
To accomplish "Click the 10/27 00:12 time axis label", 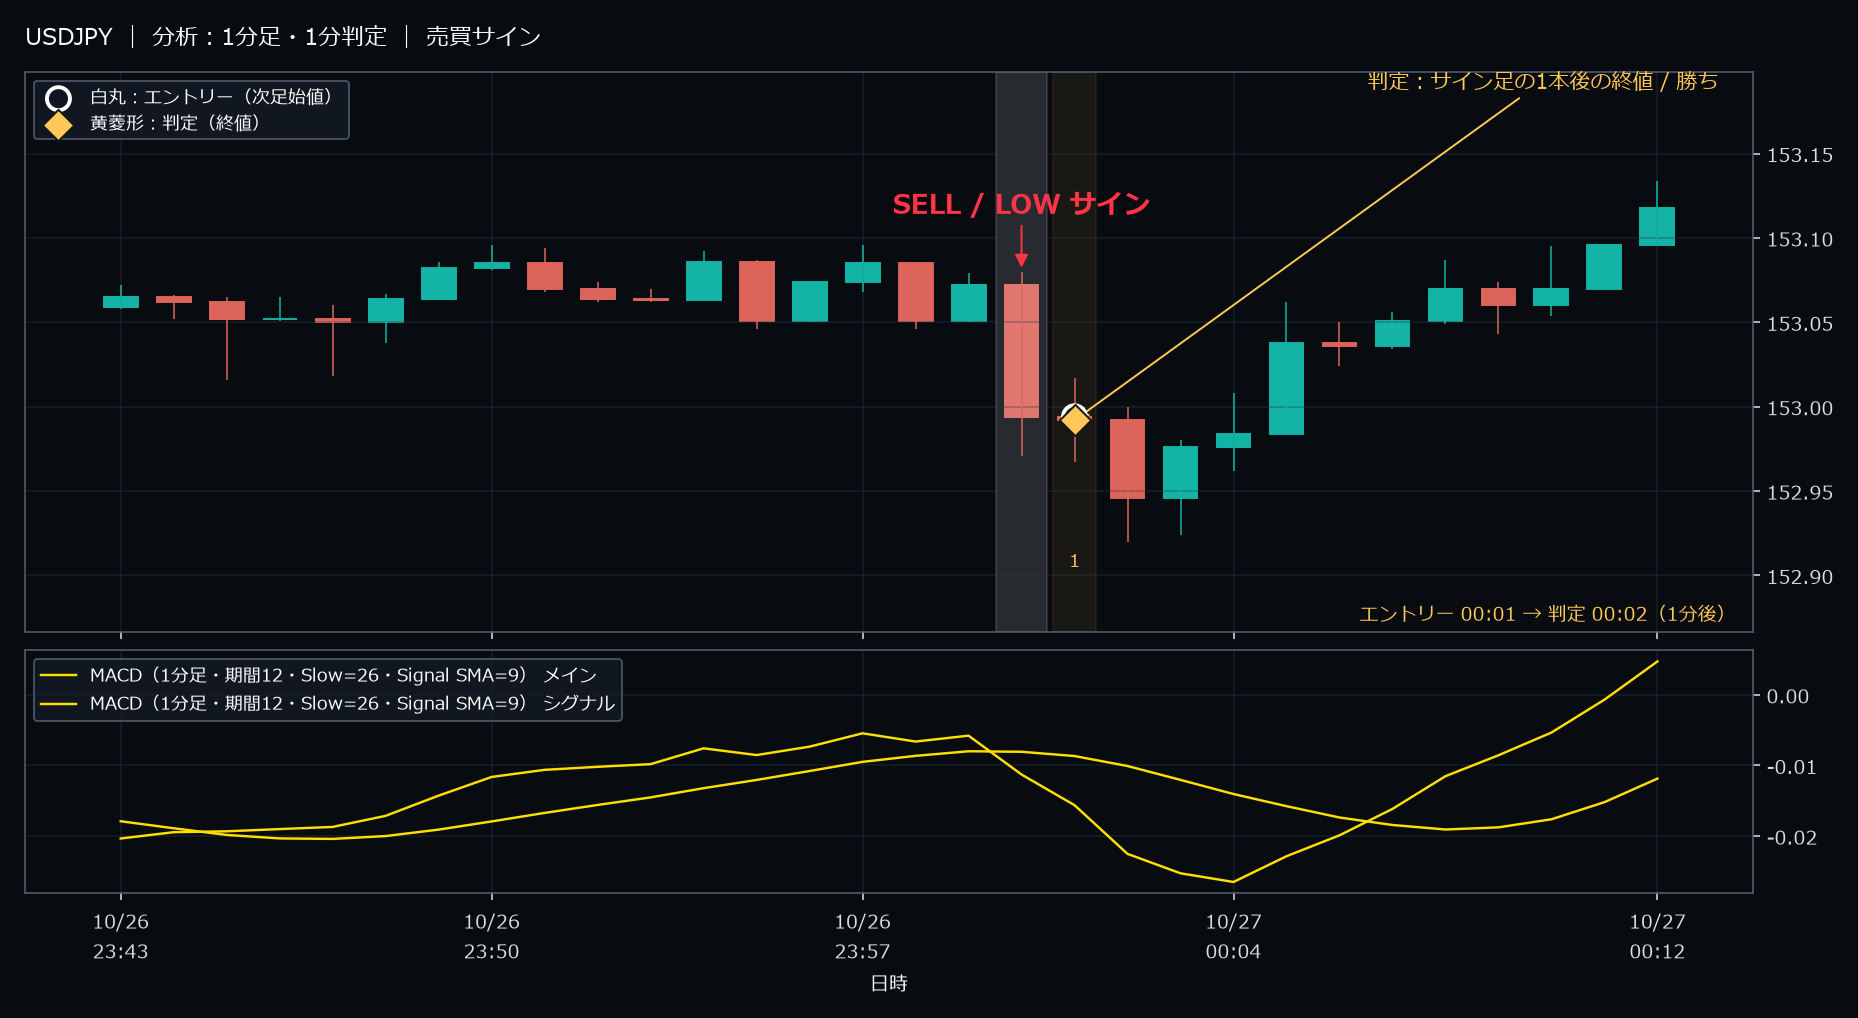I will point(1658,937).
